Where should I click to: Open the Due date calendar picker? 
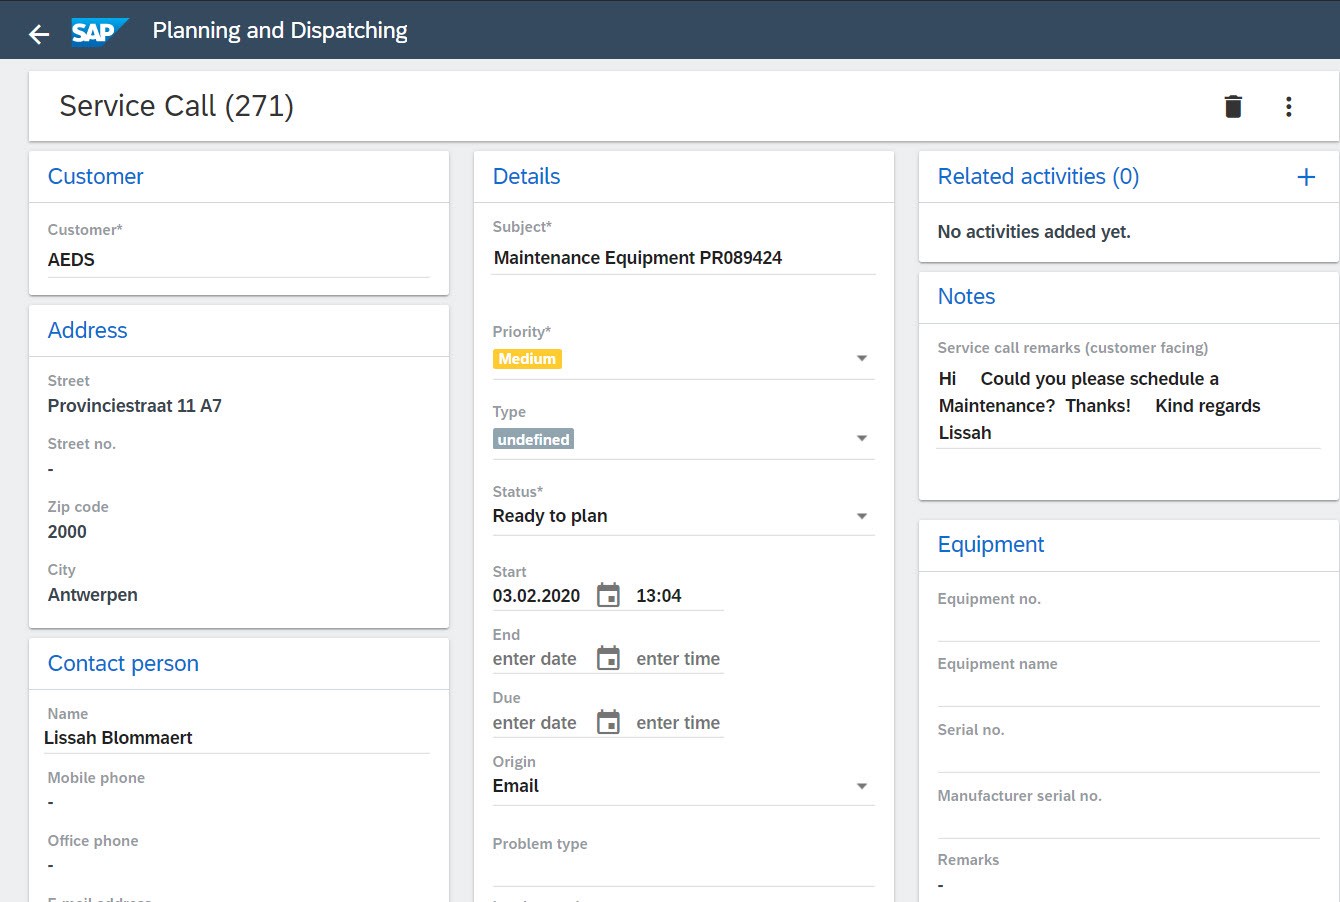[x=608, y=723]
